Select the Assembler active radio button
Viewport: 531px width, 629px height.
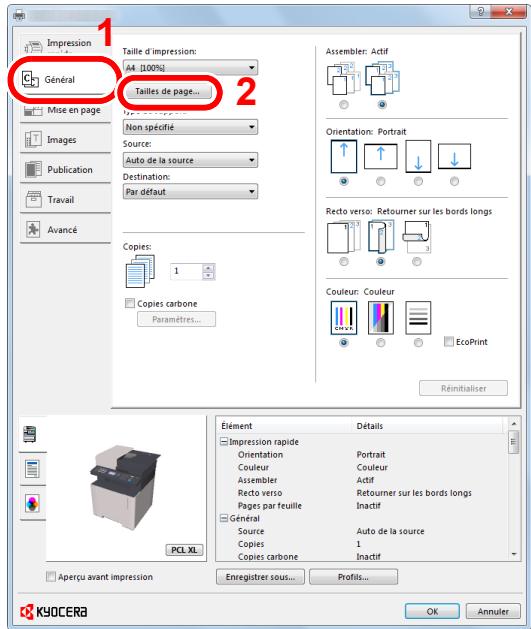point(382,105)
